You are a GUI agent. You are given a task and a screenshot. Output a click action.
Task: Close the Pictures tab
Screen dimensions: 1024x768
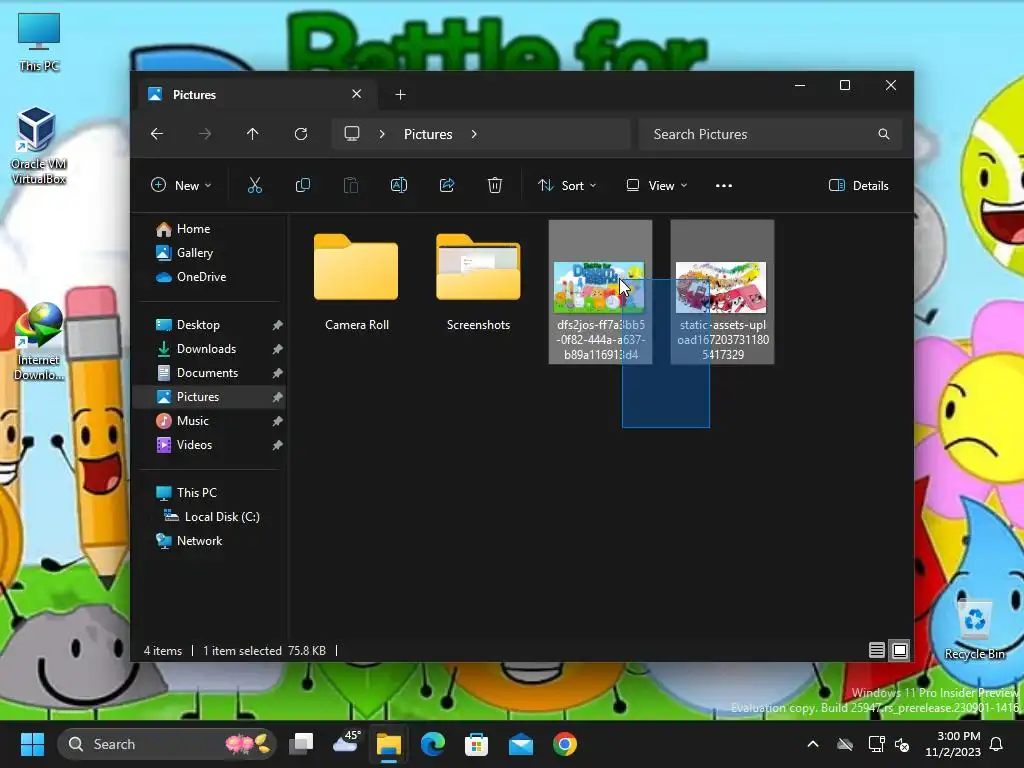click(357, 94)
